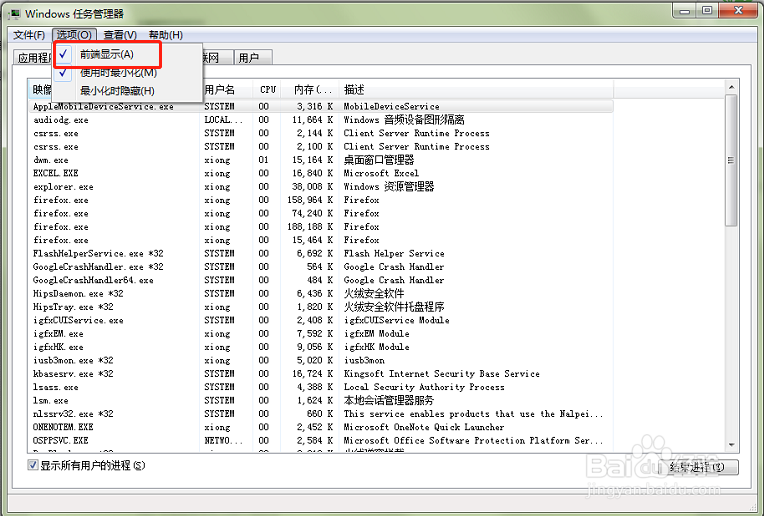Select the igfxCUIService.exe process
Screen dimensions: 764x516
(x=321, y=320)
